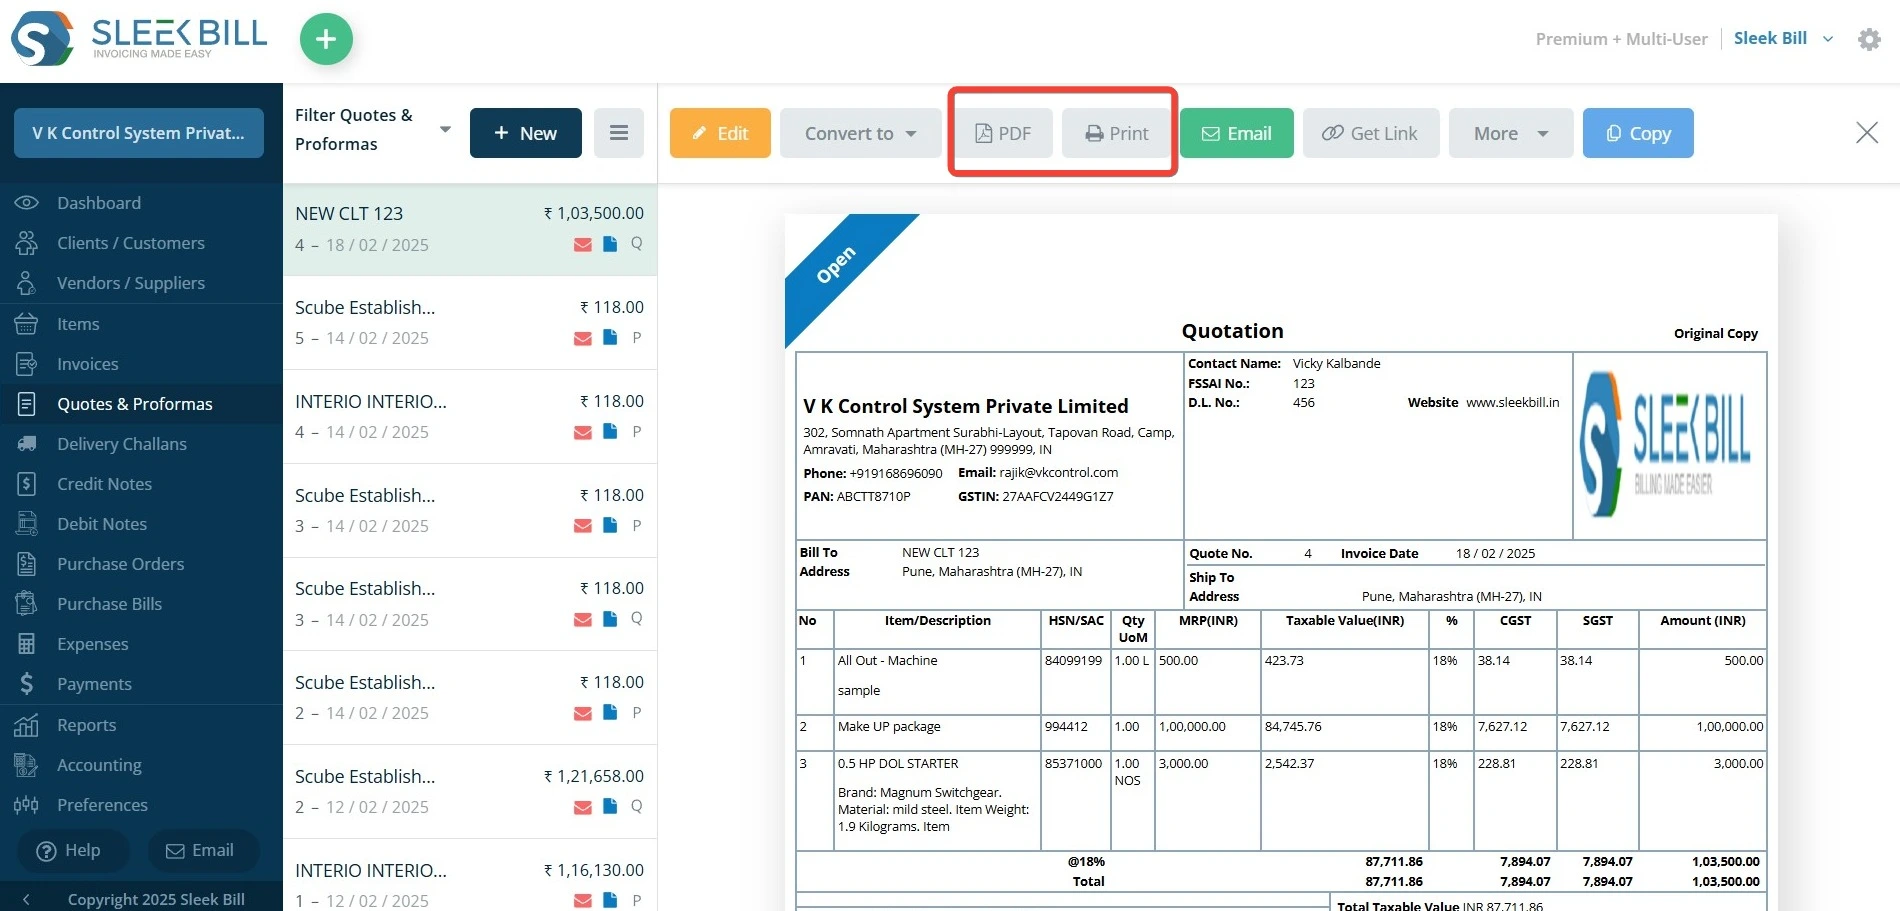This screenshot has height=911, width=1900.
Task: Click the Sleek Bill logo image in quotation
Action: coord(1667,444)
